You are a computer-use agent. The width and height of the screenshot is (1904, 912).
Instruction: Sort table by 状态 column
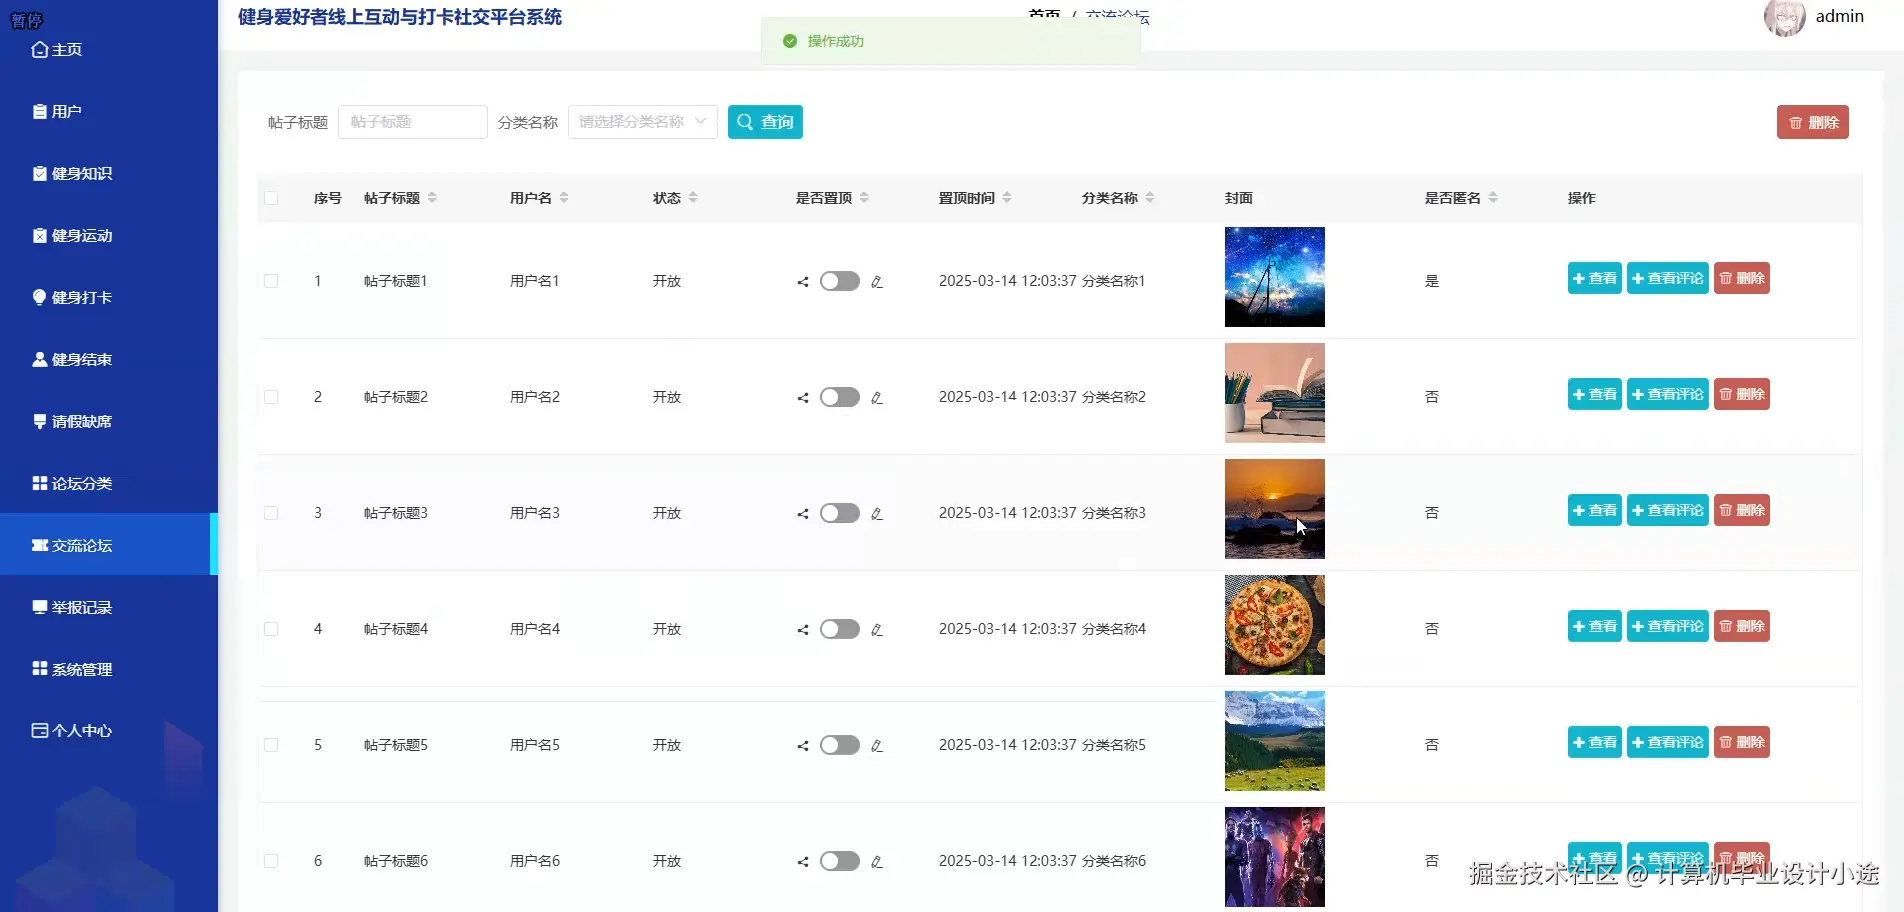tap(693, 198)
